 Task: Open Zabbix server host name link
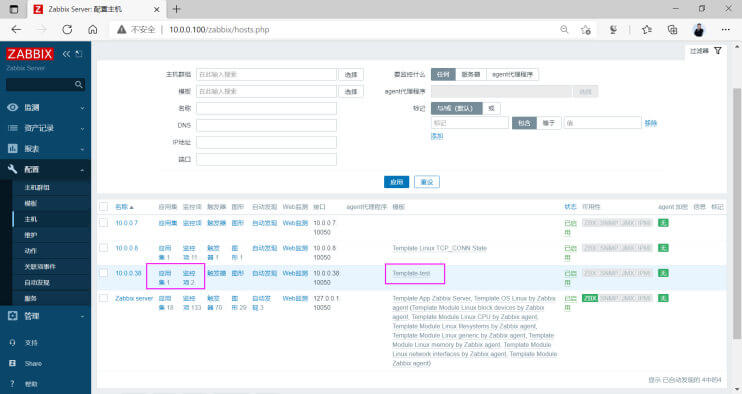coord(134,298)
